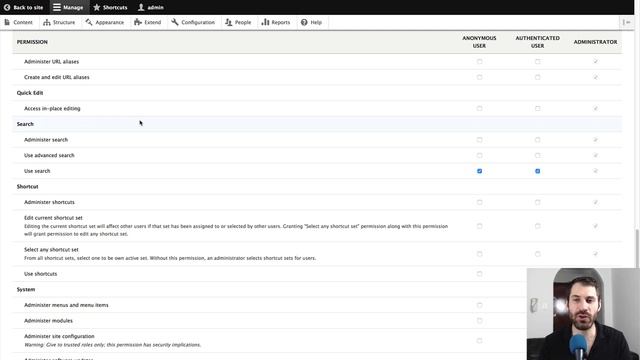Viewport: 640px width, 360px height.
Task: Click the Search section heading
Action: 25,124
